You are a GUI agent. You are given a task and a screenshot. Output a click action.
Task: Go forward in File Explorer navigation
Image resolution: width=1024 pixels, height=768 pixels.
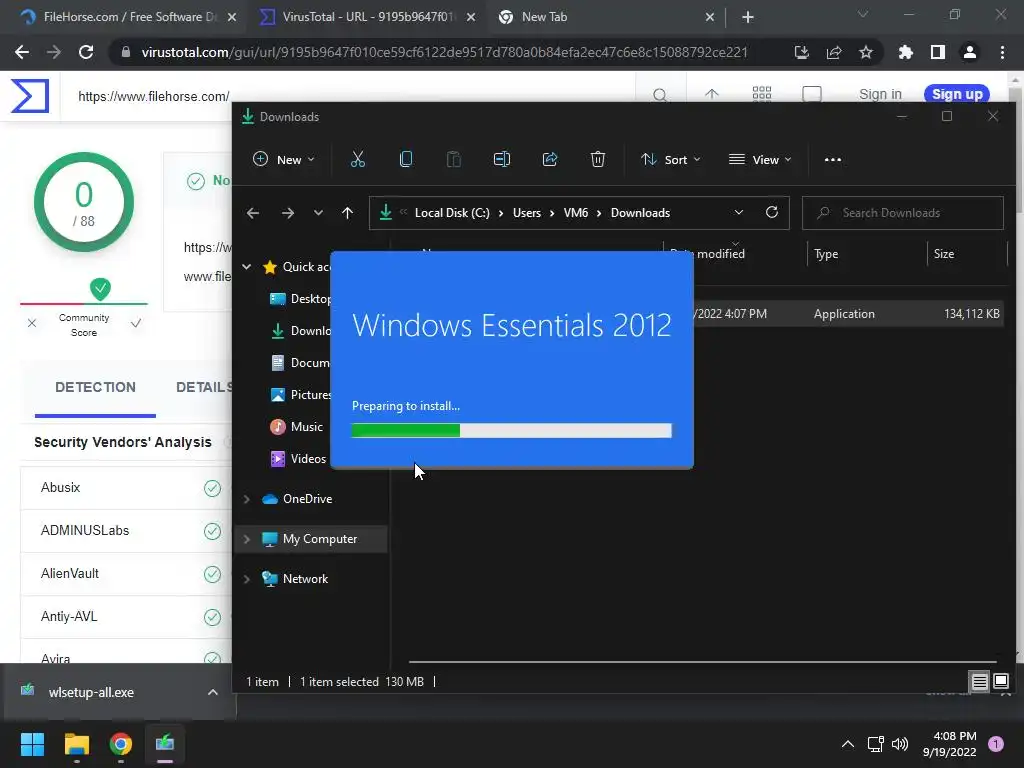pos(287,213)
